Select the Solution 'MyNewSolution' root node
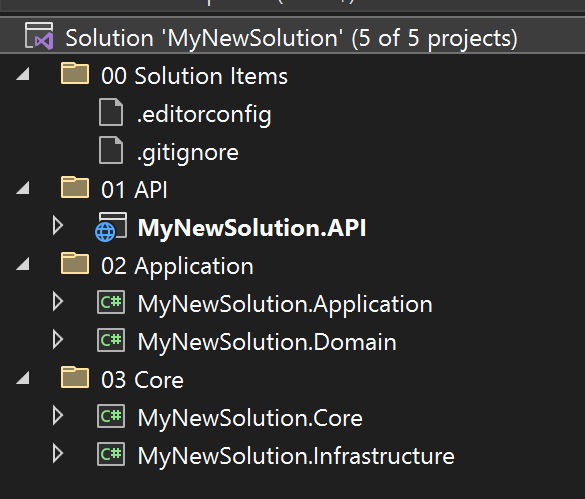Image resolution: width=585 pixels, height=499 pixels. click(292, 37)
